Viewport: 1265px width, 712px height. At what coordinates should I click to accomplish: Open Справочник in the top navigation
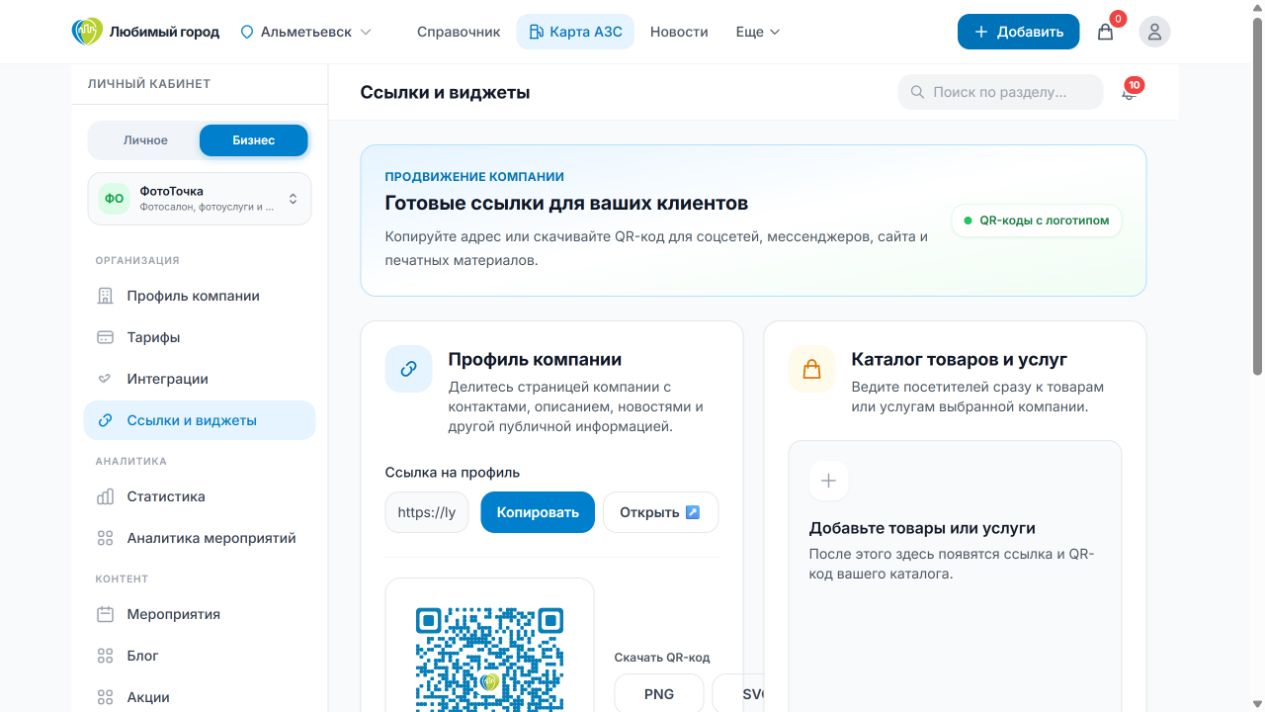coord(458,32)
